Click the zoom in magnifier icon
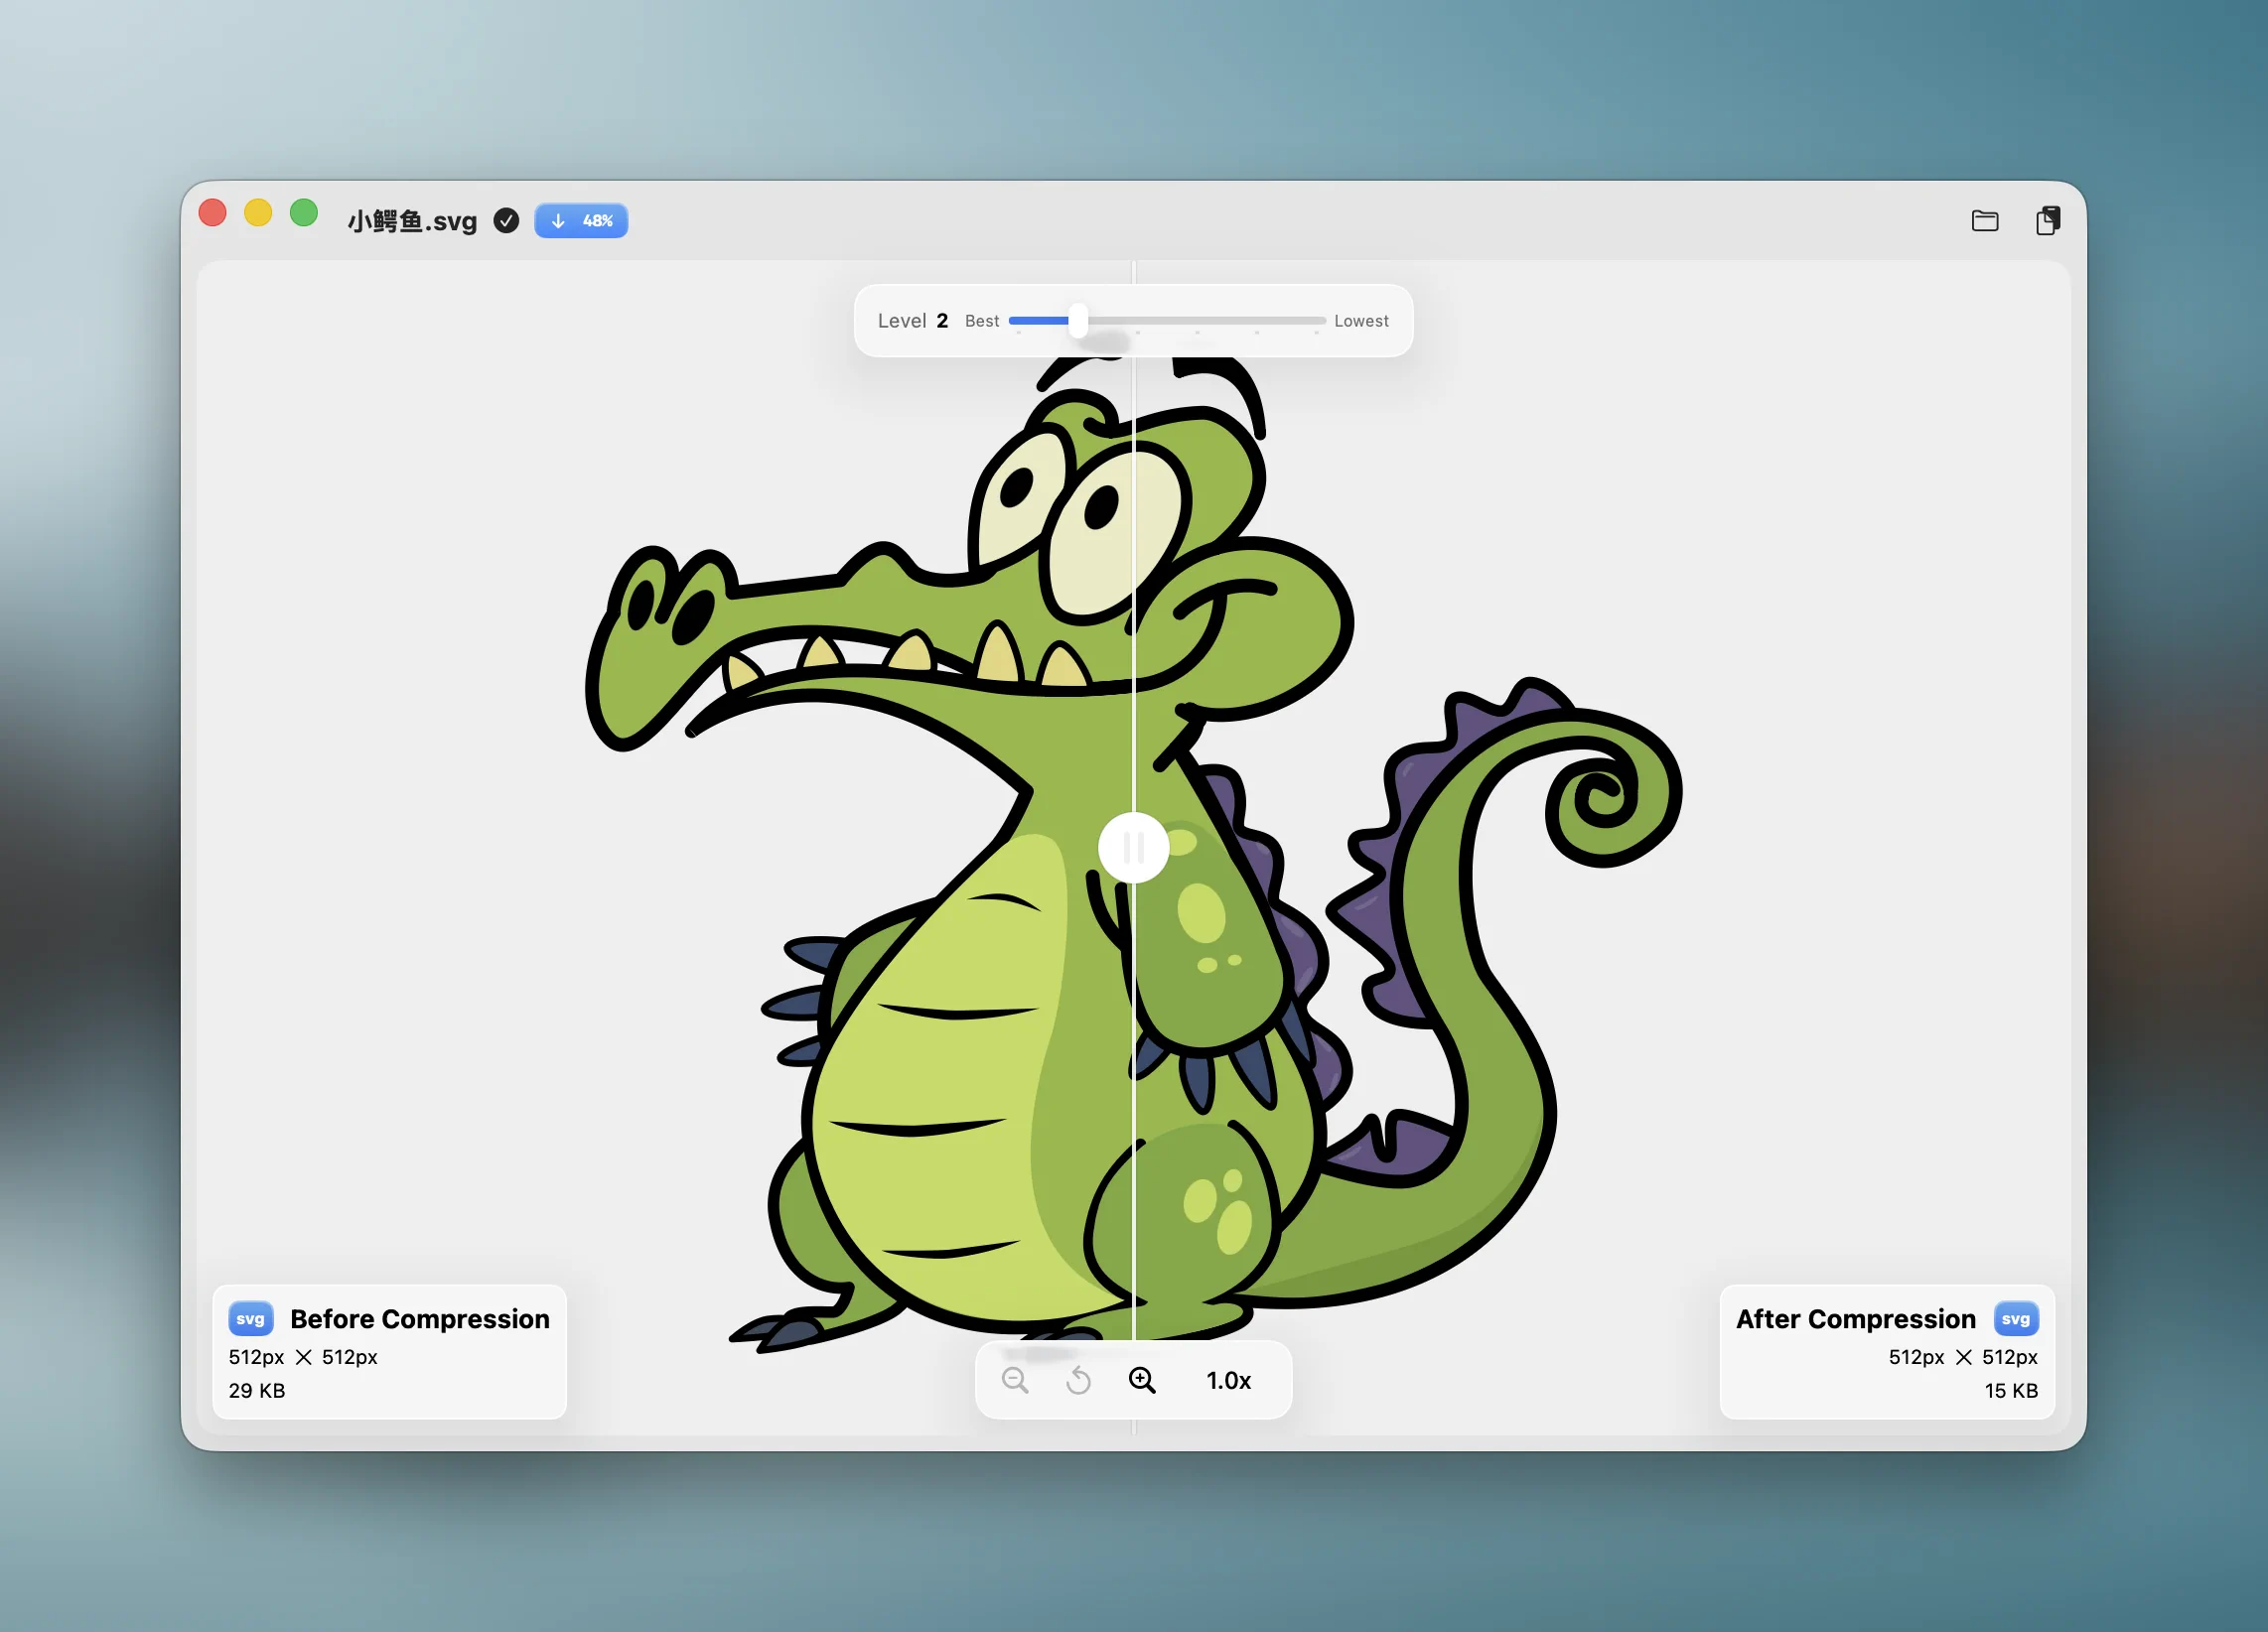The image size is (2268, 1632). click(x=1142, y=1380)
